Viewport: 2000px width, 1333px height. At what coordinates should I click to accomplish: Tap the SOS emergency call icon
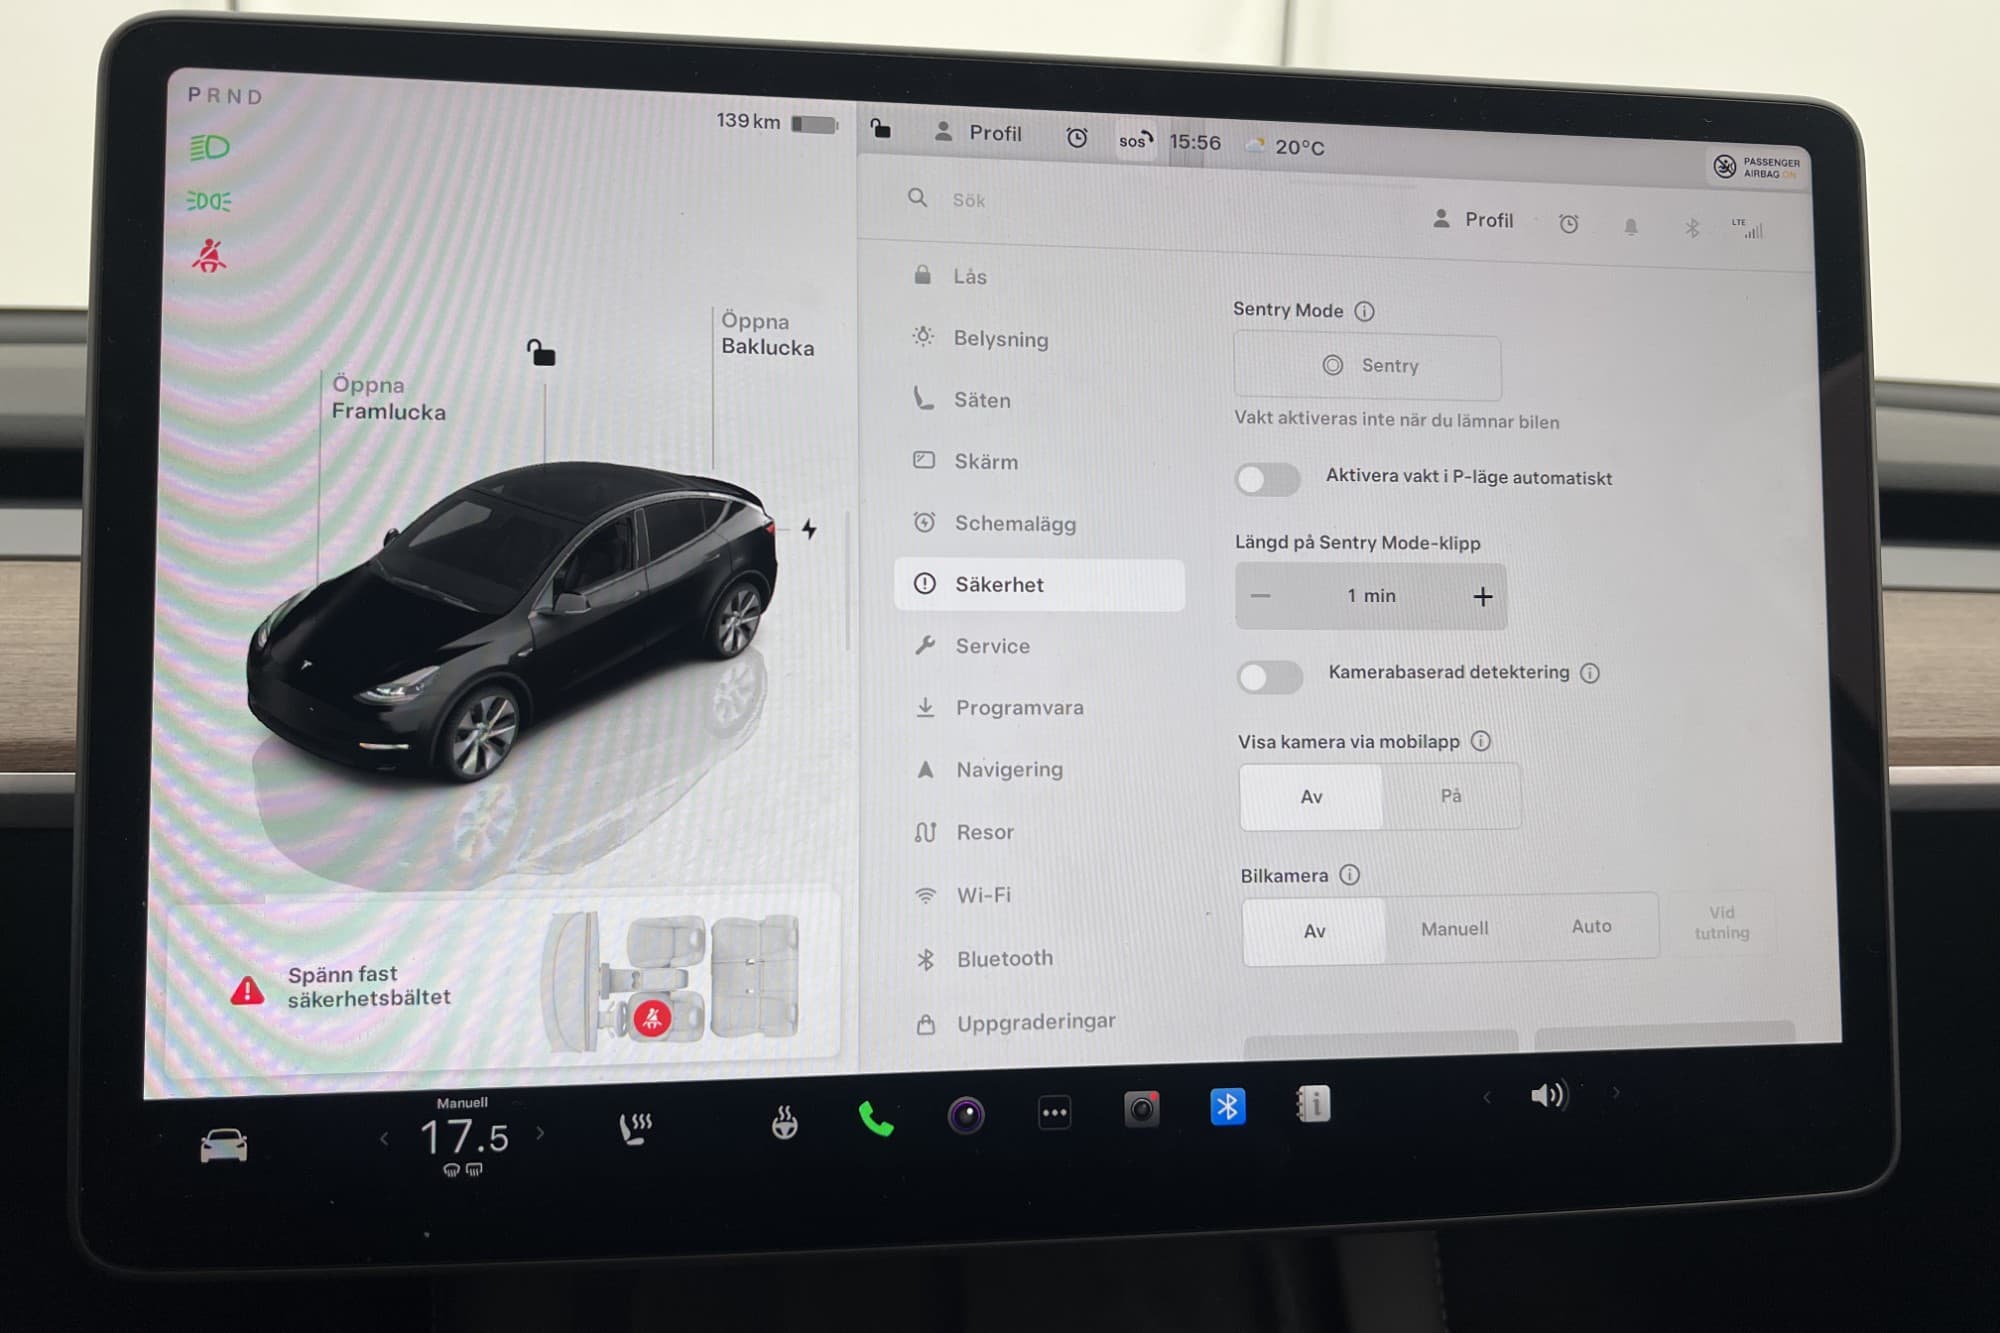(x=1136, y=140)
